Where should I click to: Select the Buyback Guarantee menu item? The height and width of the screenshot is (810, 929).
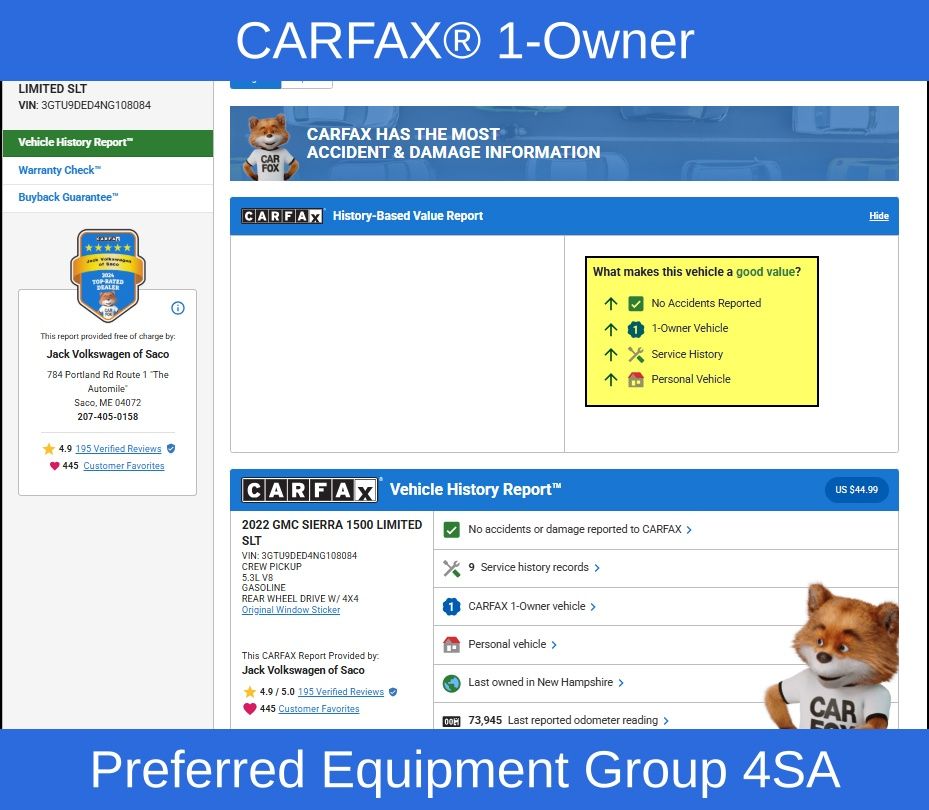click(x=68, y=197)
